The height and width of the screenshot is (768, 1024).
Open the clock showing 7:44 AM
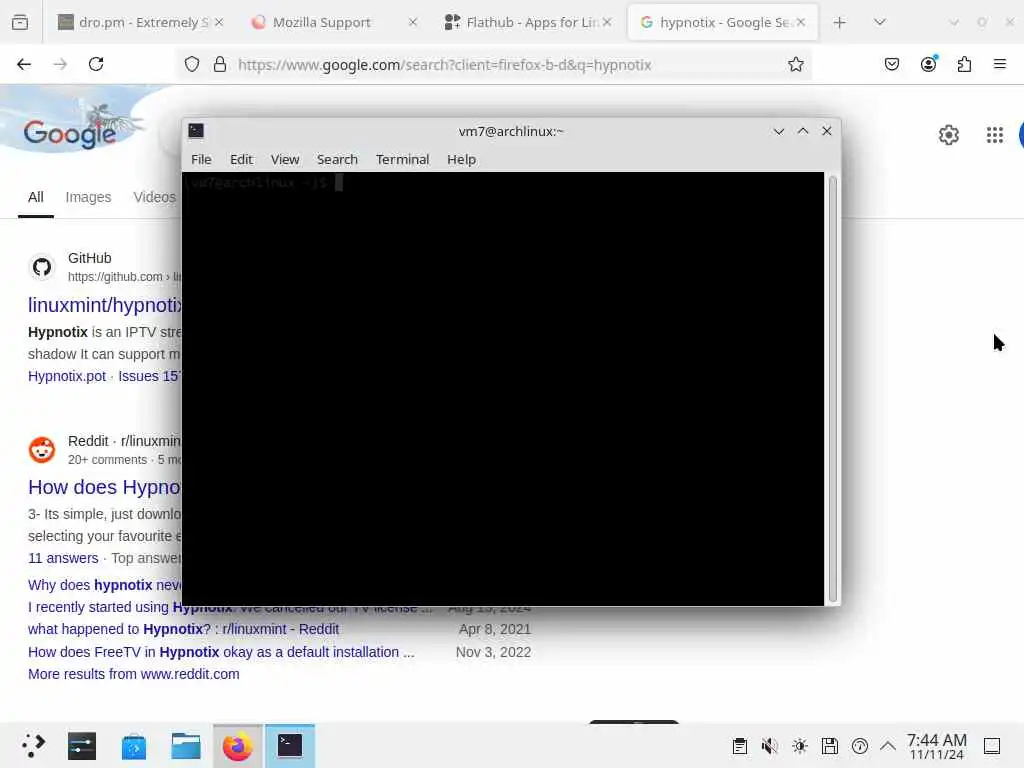tap(936, 746)
